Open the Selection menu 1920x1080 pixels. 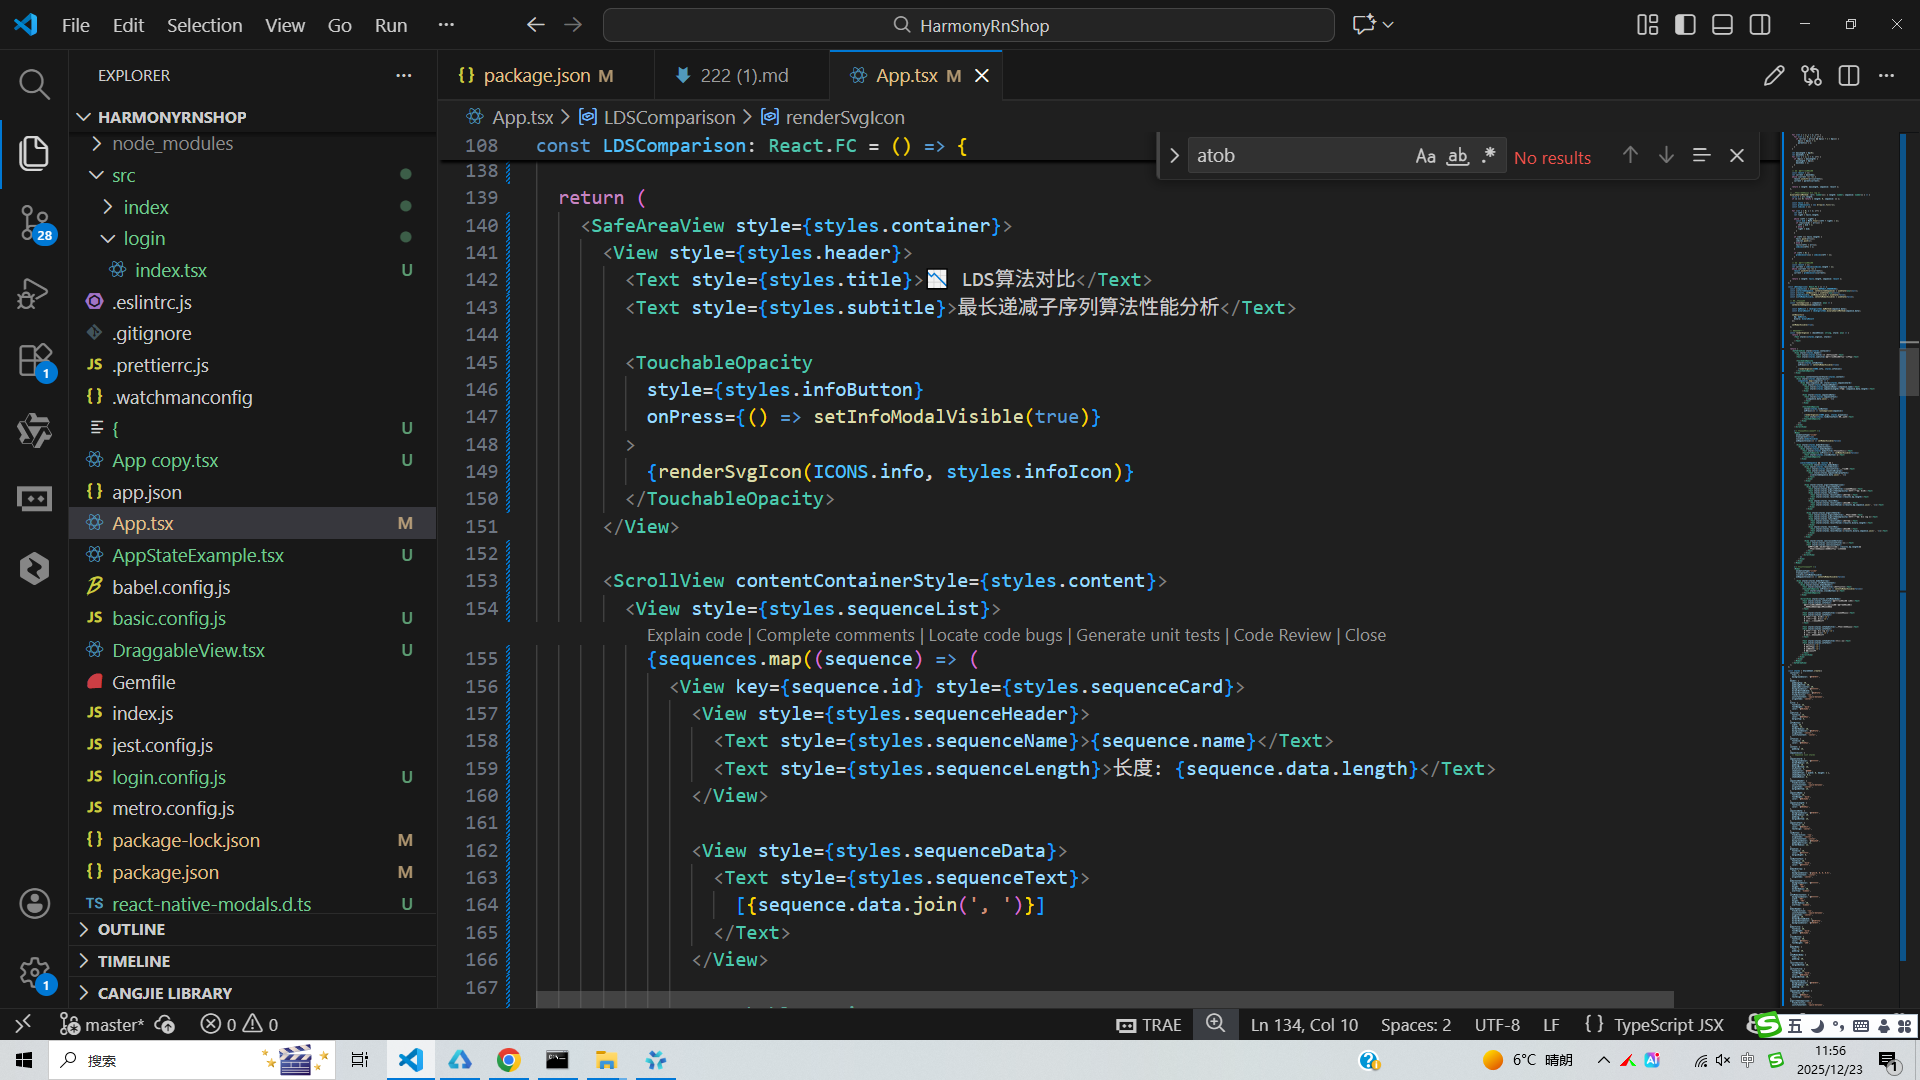(204, 25)
